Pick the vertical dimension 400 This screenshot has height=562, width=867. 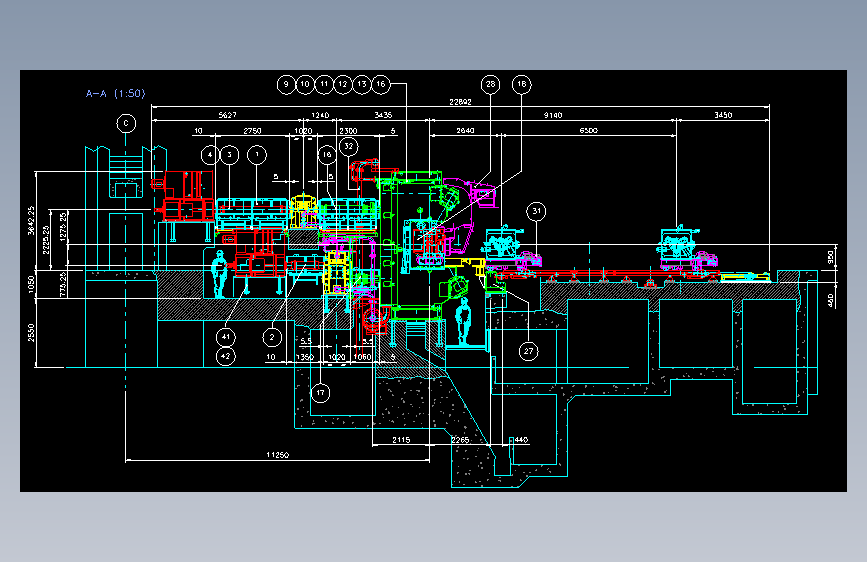click(x=830, y=300)
